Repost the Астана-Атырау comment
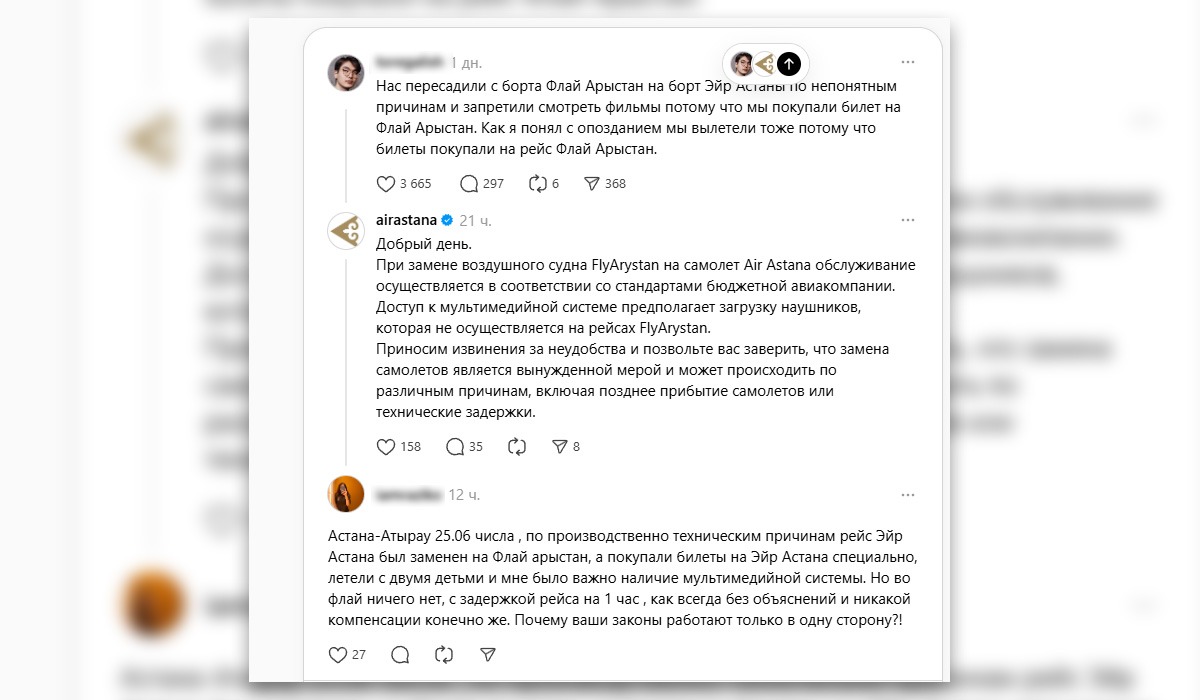The width and height of the screenshot is (1200, 700). click(444, 655)
